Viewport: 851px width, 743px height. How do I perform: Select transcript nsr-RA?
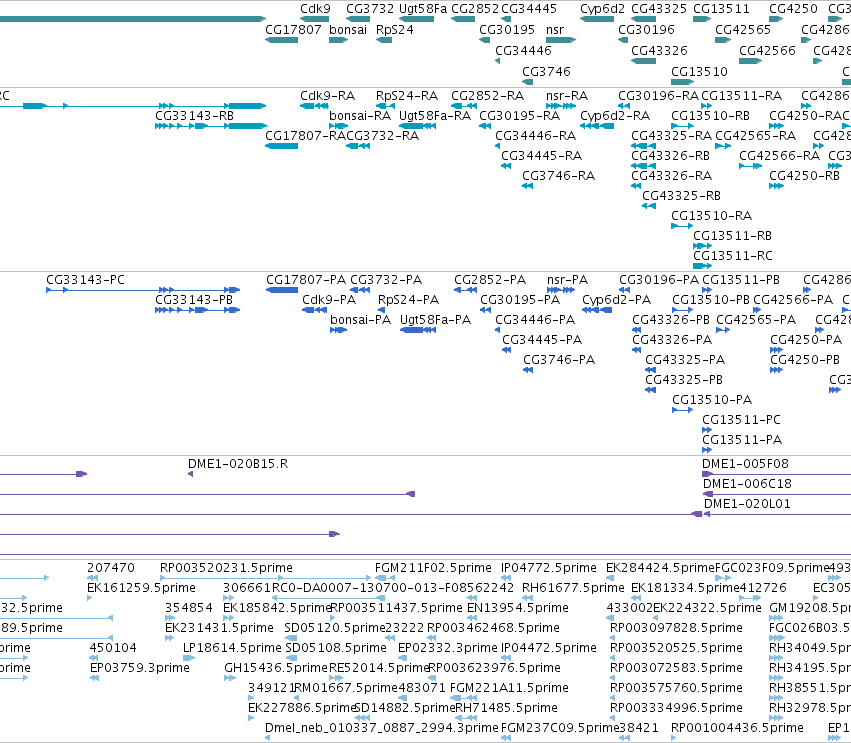567,96
